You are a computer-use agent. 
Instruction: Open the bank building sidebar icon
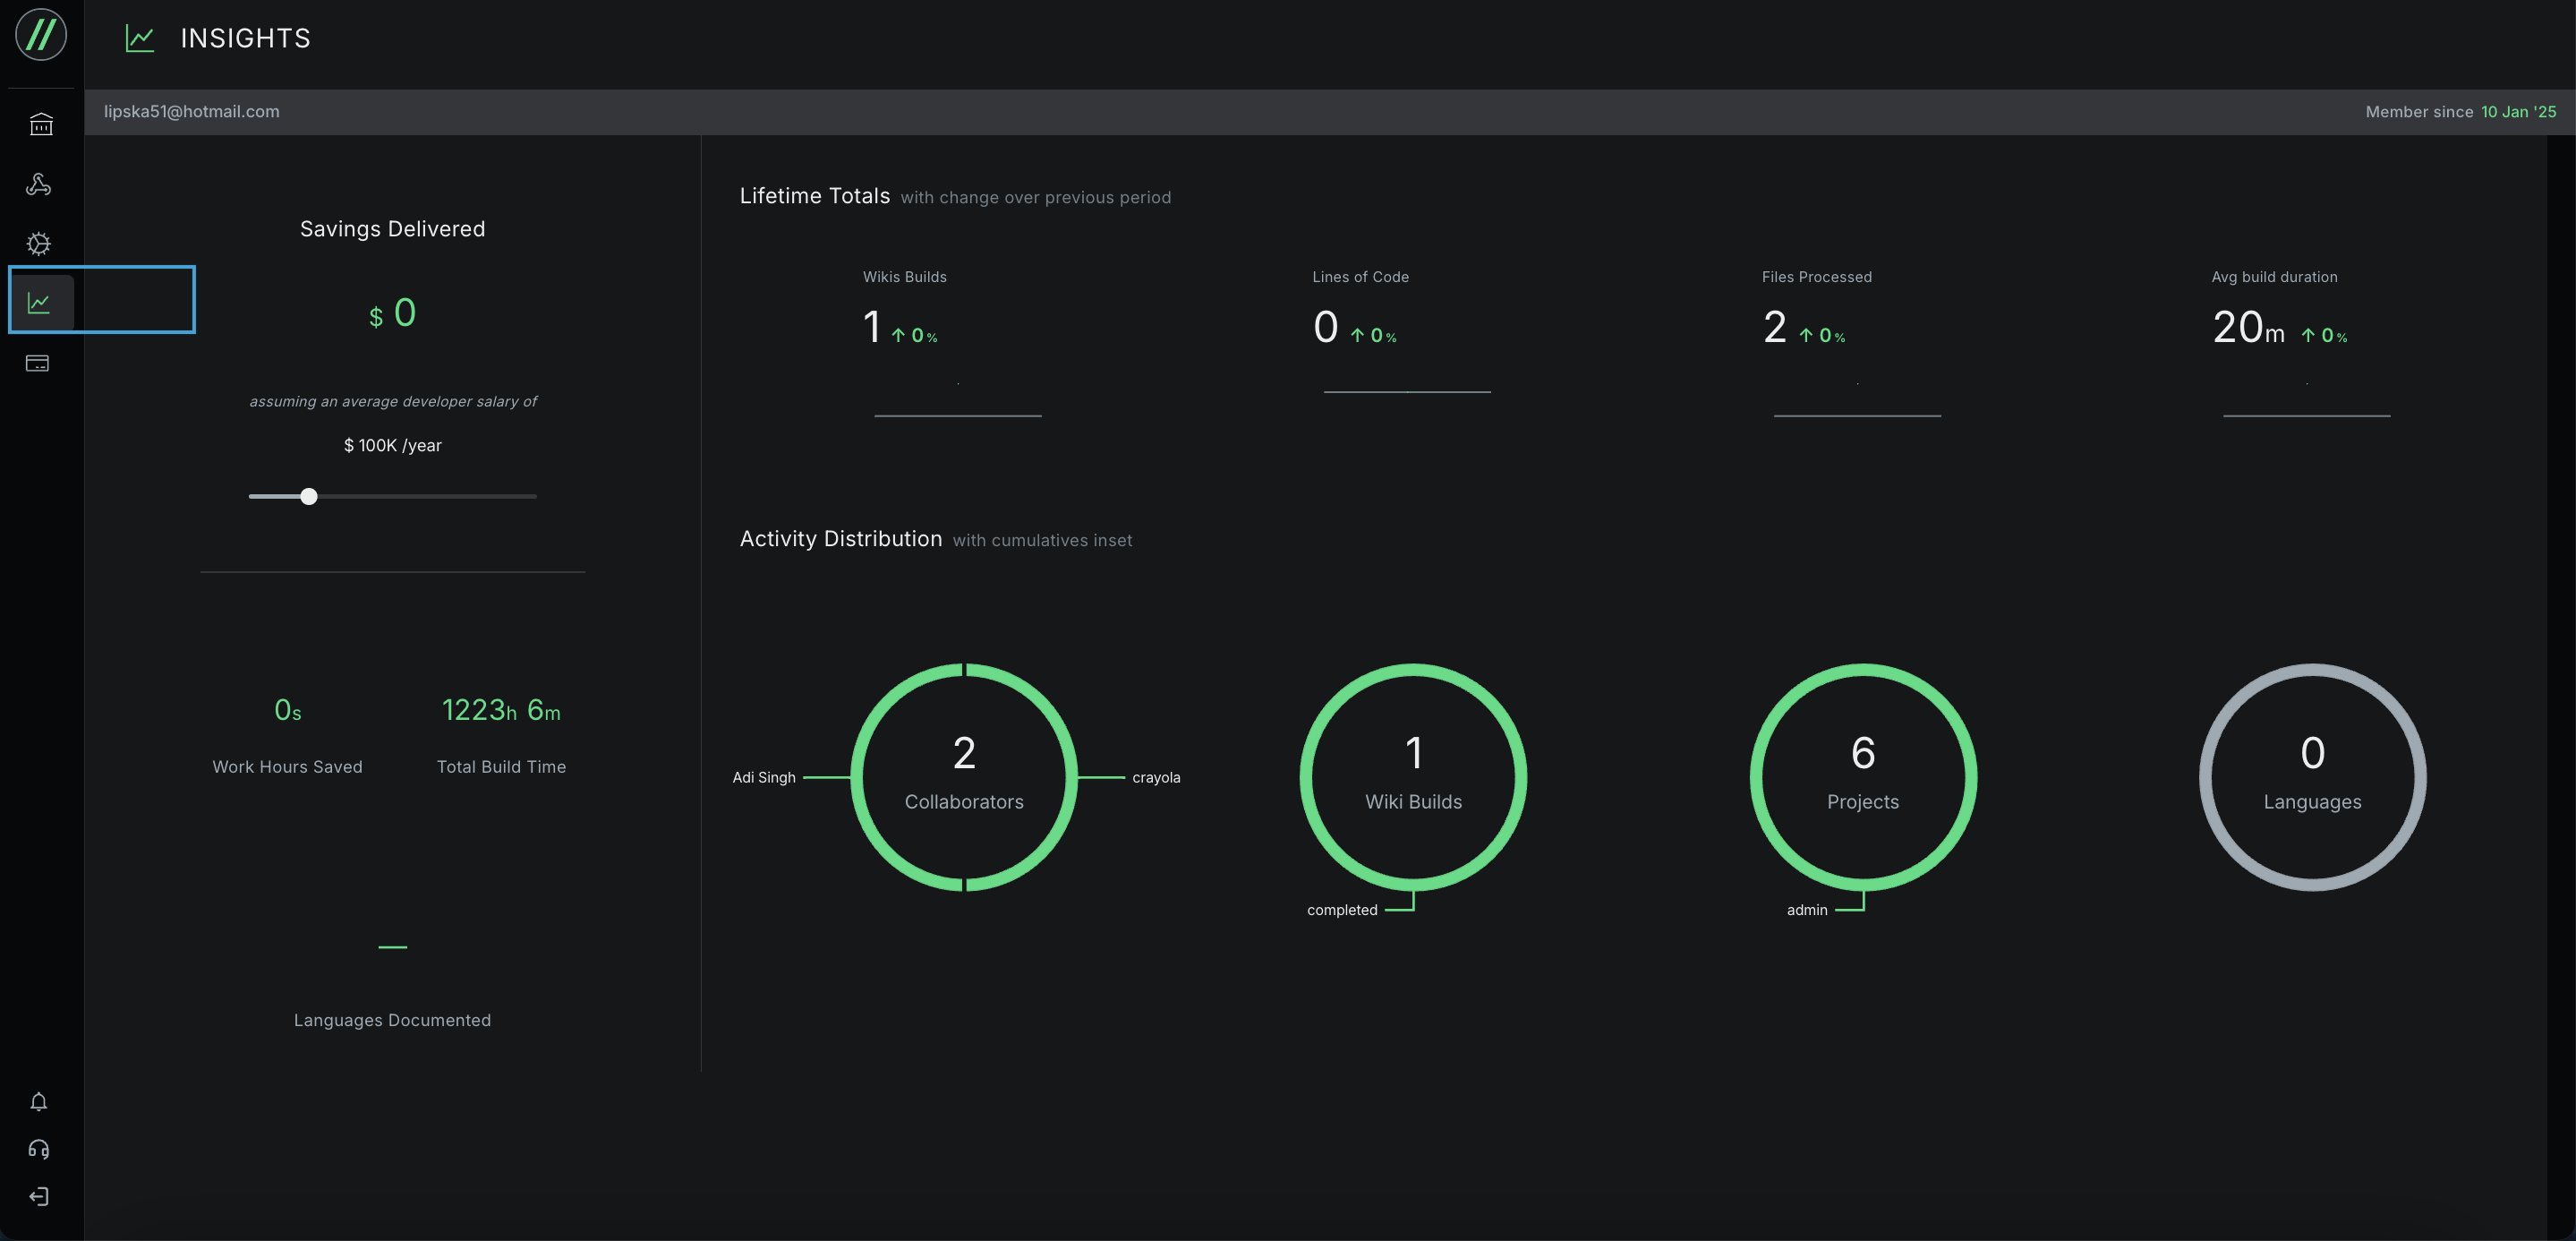coord(41,124)
